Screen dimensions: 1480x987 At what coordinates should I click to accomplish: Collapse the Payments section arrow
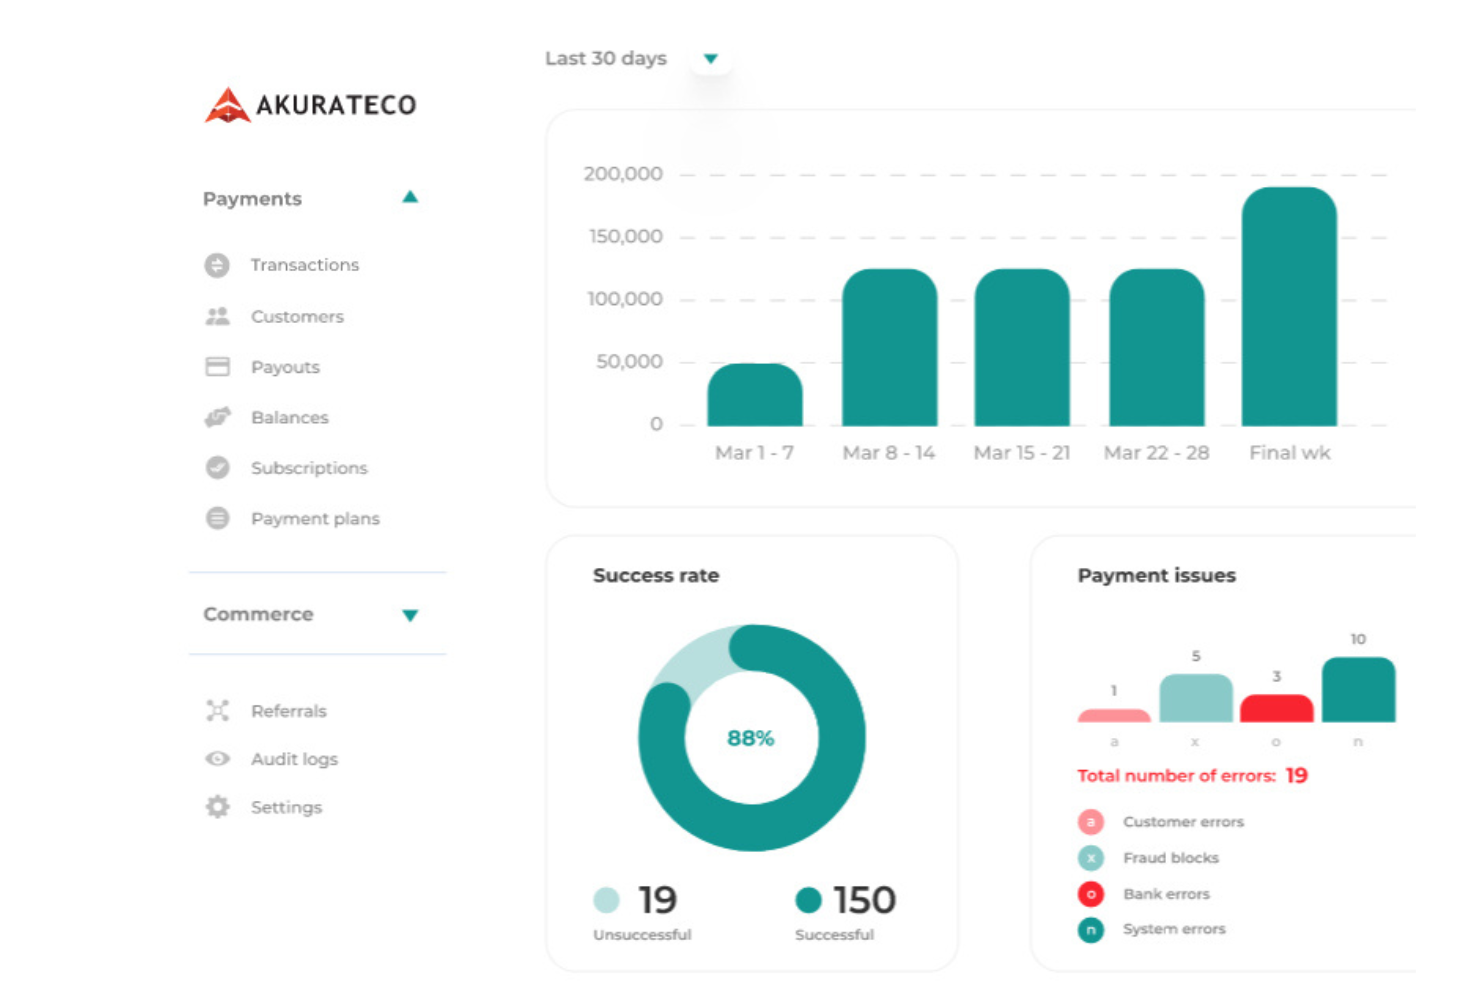pyautogui.click(x=410, y=197)
